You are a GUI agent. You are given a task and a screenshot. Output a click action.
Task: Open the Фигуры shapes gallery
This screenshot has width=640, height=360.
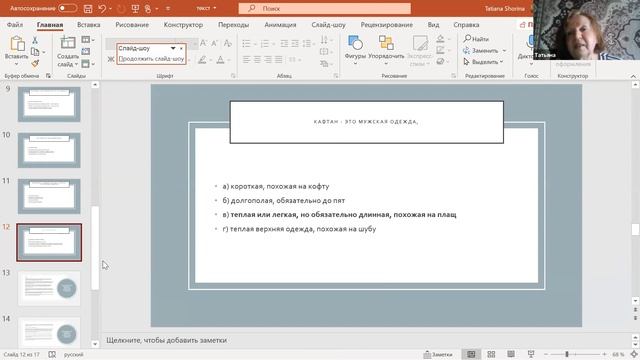coord(355,50)
